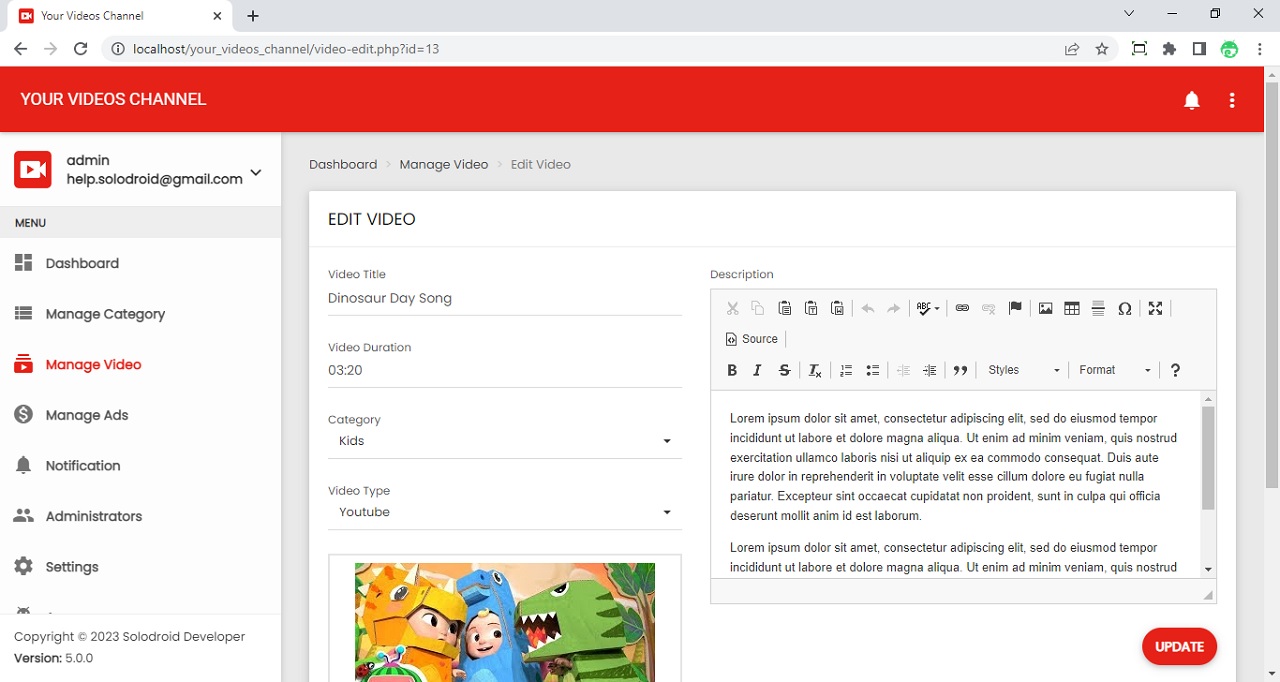The height and width of the screenshot is (682, 1280).
Task: Maximize the editor with the expand icon
Action: coord(1155,308)
